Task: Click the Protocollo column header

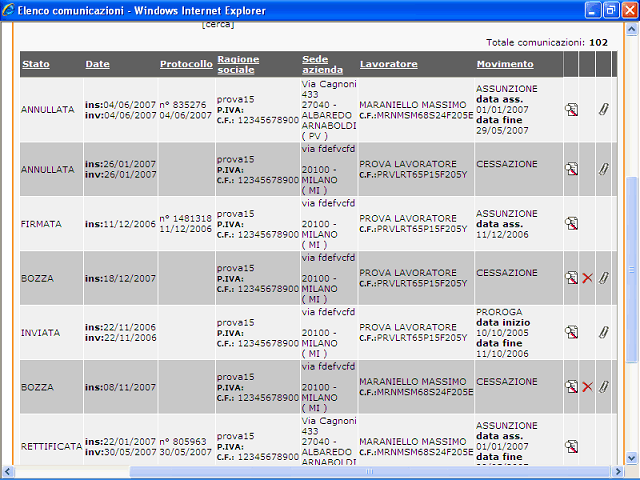Action: pos(186,64)
